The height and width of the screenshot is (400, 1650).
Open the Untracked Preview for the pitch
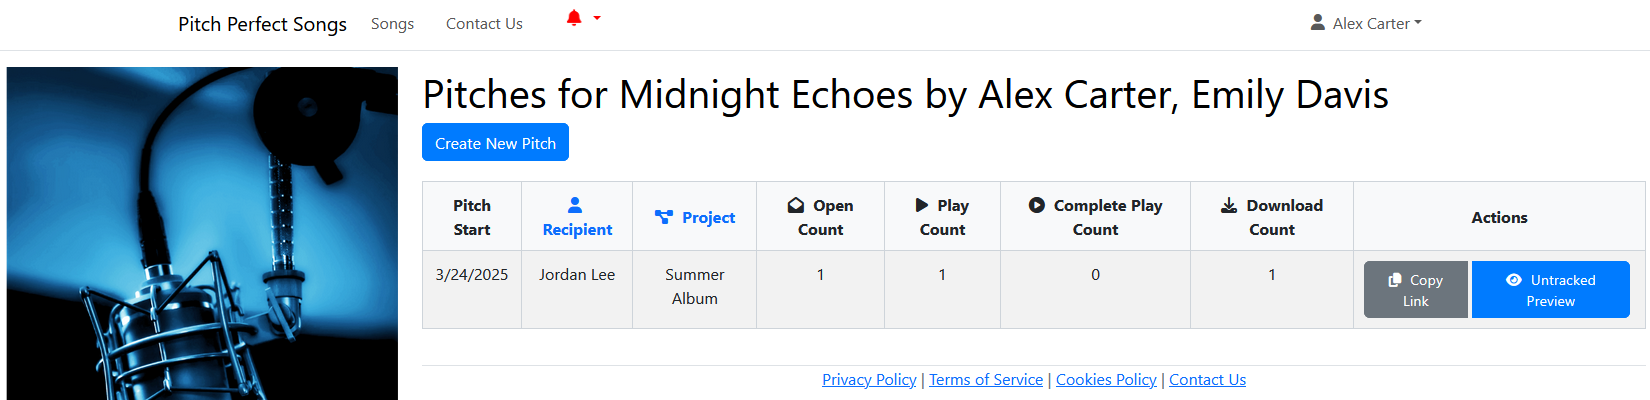[x=1550, y=290]
